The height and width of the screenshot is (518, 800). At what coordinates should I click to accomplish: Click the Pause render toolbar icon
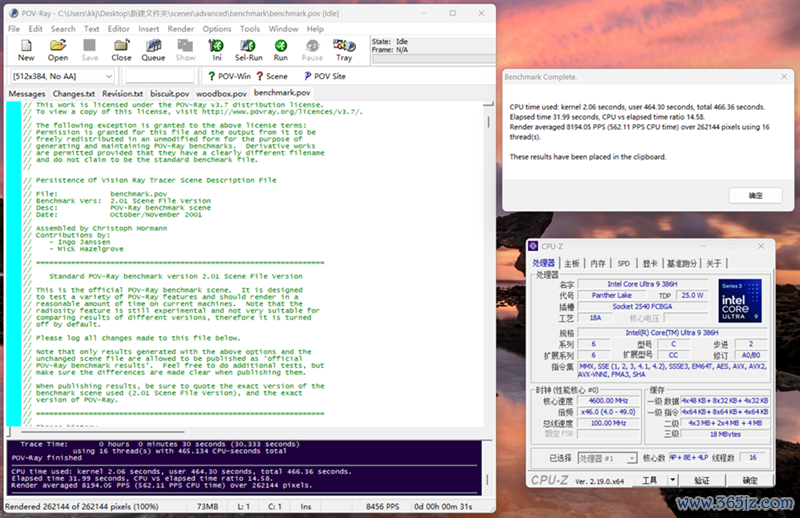coord(312,50)
